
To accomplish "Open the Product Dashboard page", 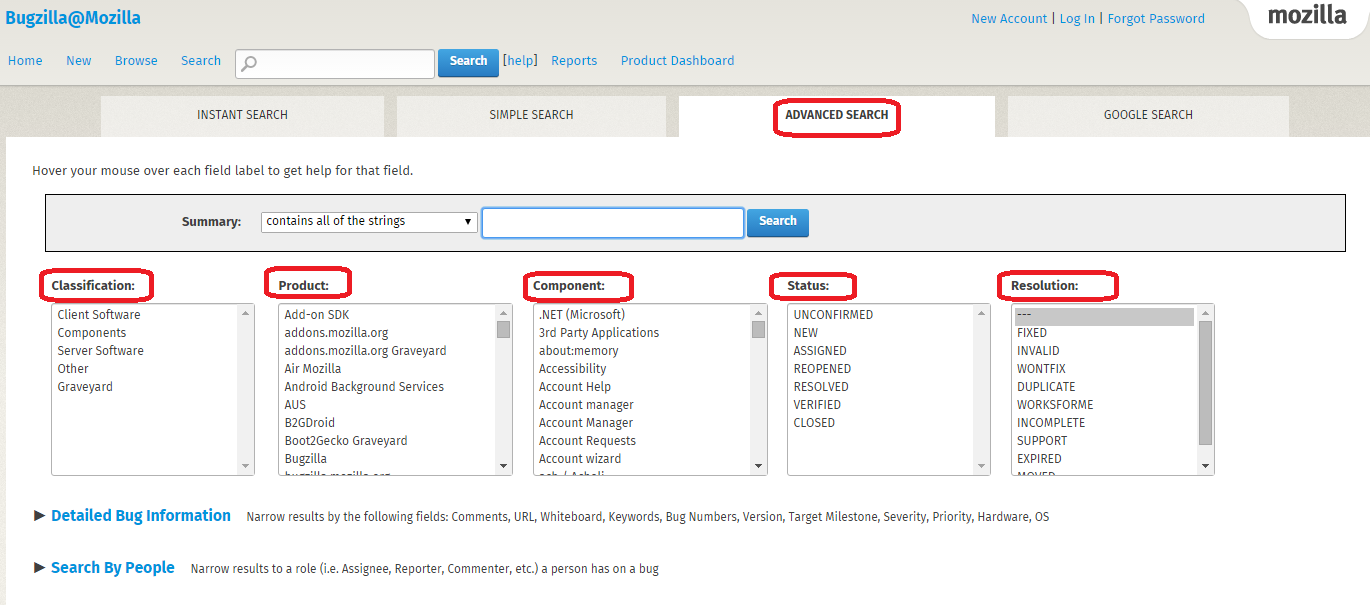I will [676, 60].
